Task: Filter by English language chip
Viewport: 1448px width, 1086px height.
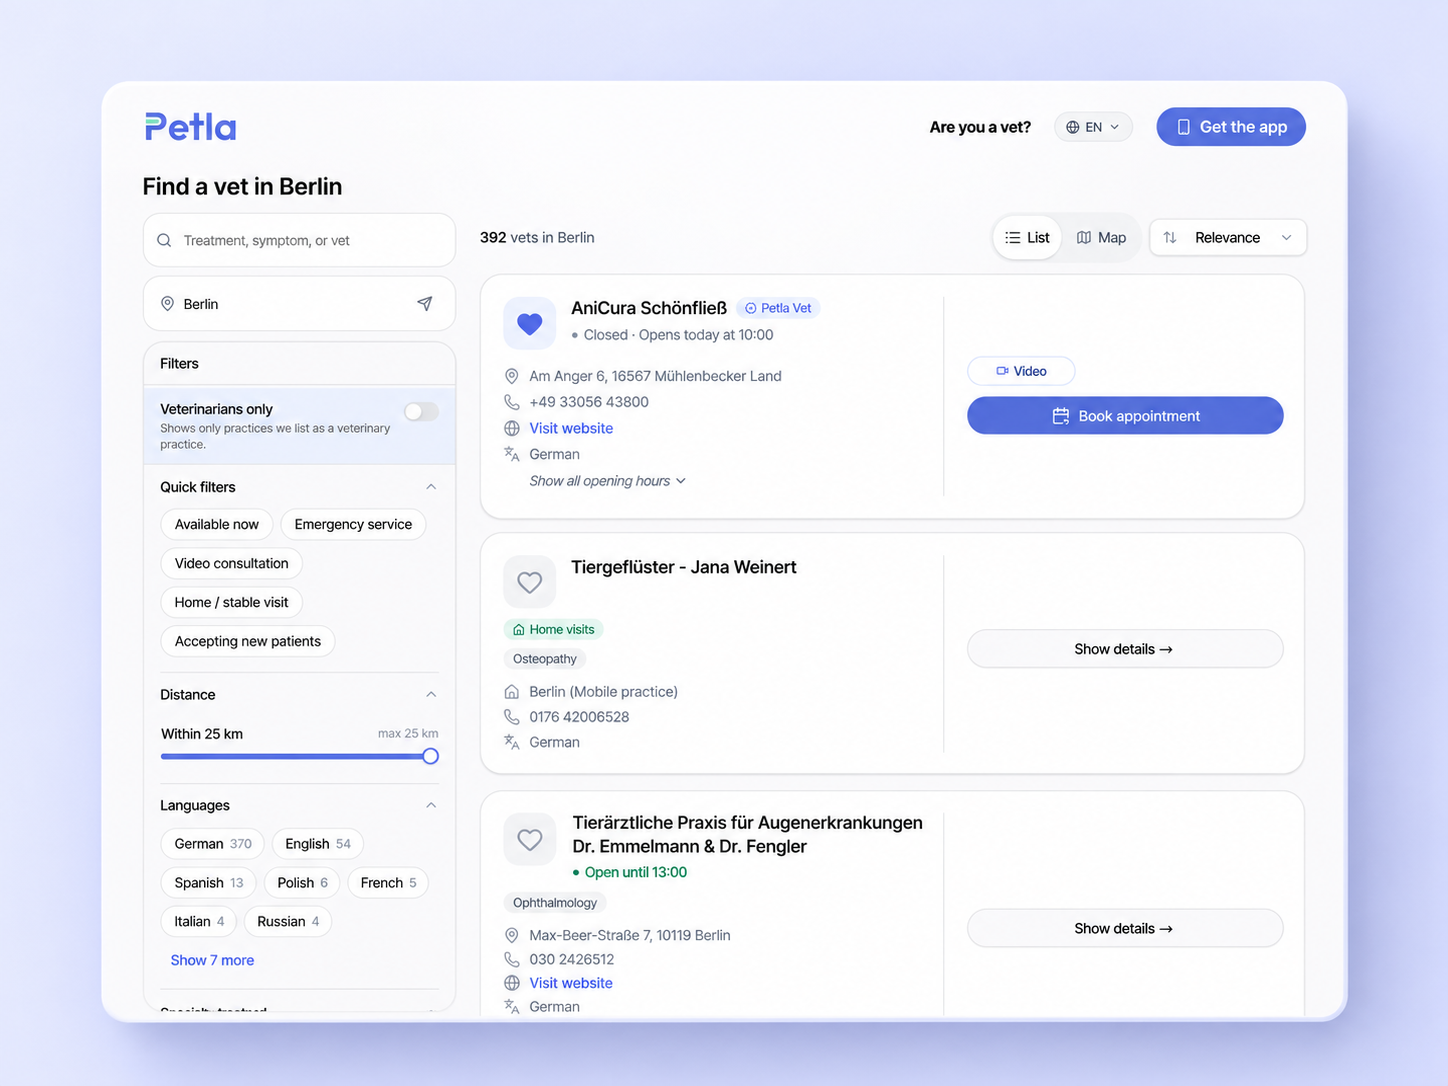Action: (x=318, y=844)
